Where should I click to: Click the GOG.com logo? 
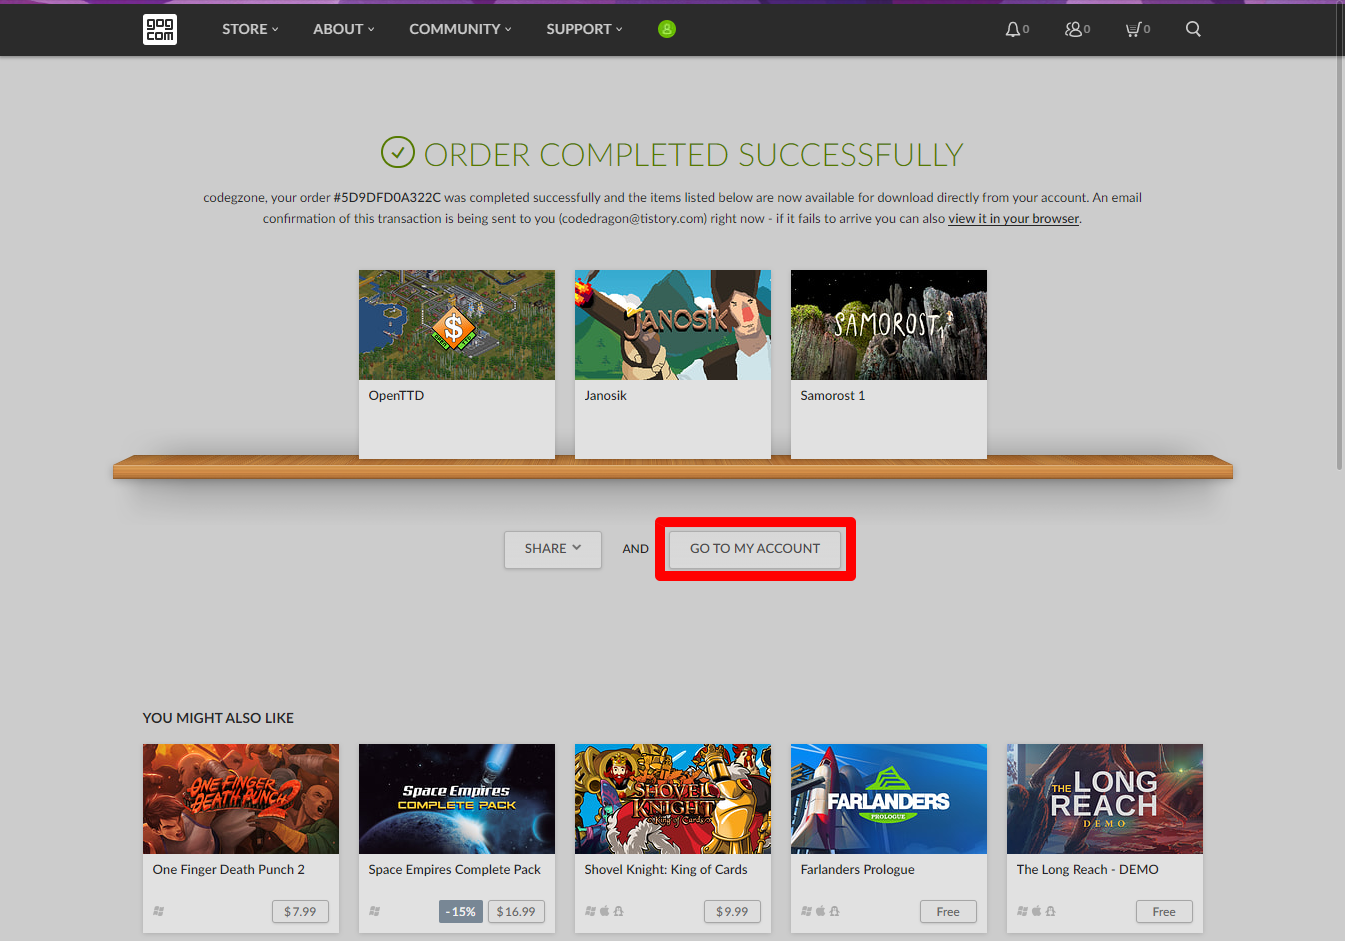coord(160,29)
